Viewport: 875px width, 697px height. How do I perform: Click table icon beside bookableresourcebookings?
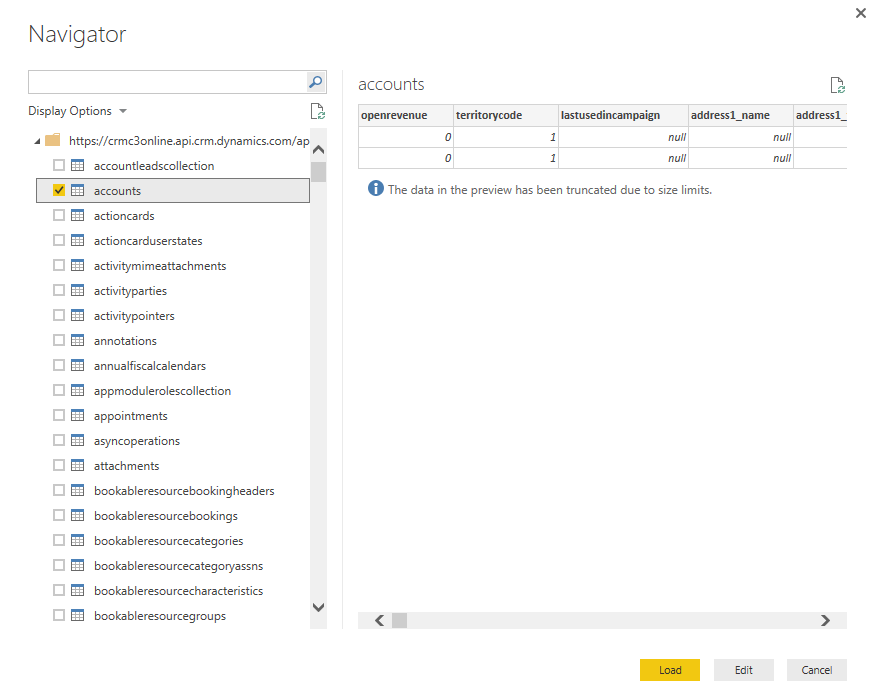click(78, 516)
